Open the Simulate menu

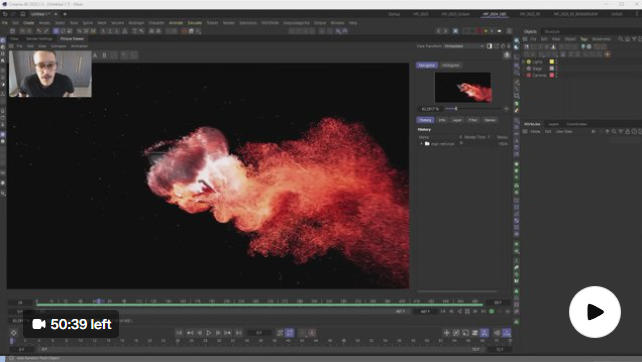pyautogui.click(x=195, y=23)
